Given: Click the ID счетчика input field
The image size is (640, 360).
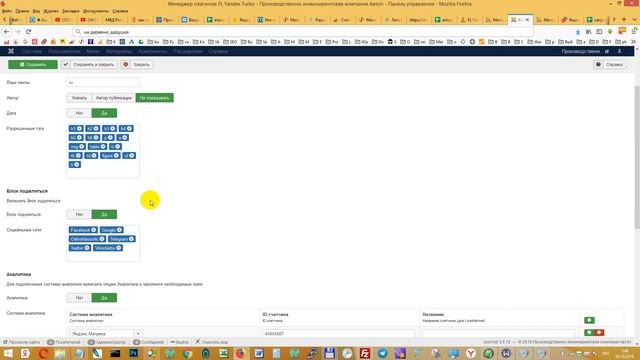Looking at the screenshot, I should pos(338,333).
